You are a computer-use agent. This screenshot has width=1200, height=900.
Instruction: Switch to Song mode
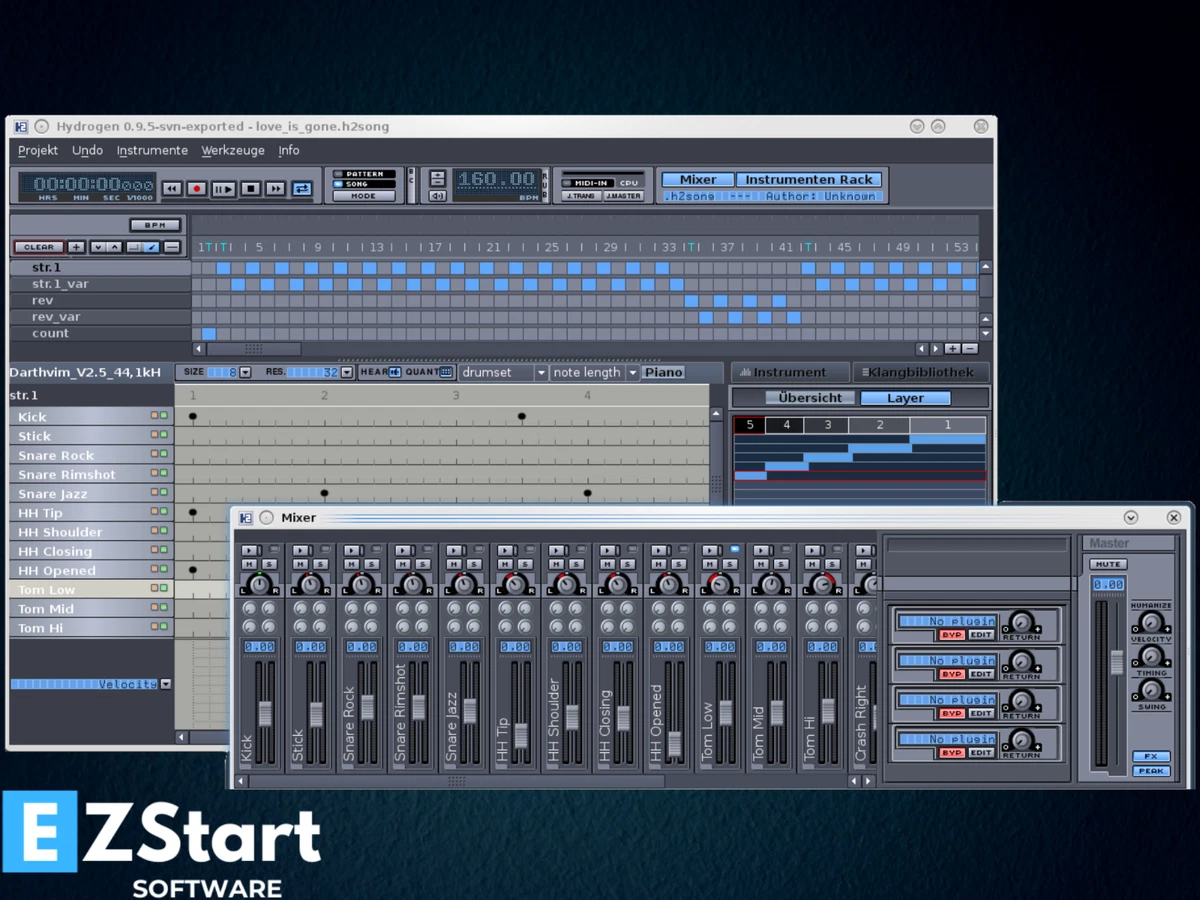click(365, 184)
